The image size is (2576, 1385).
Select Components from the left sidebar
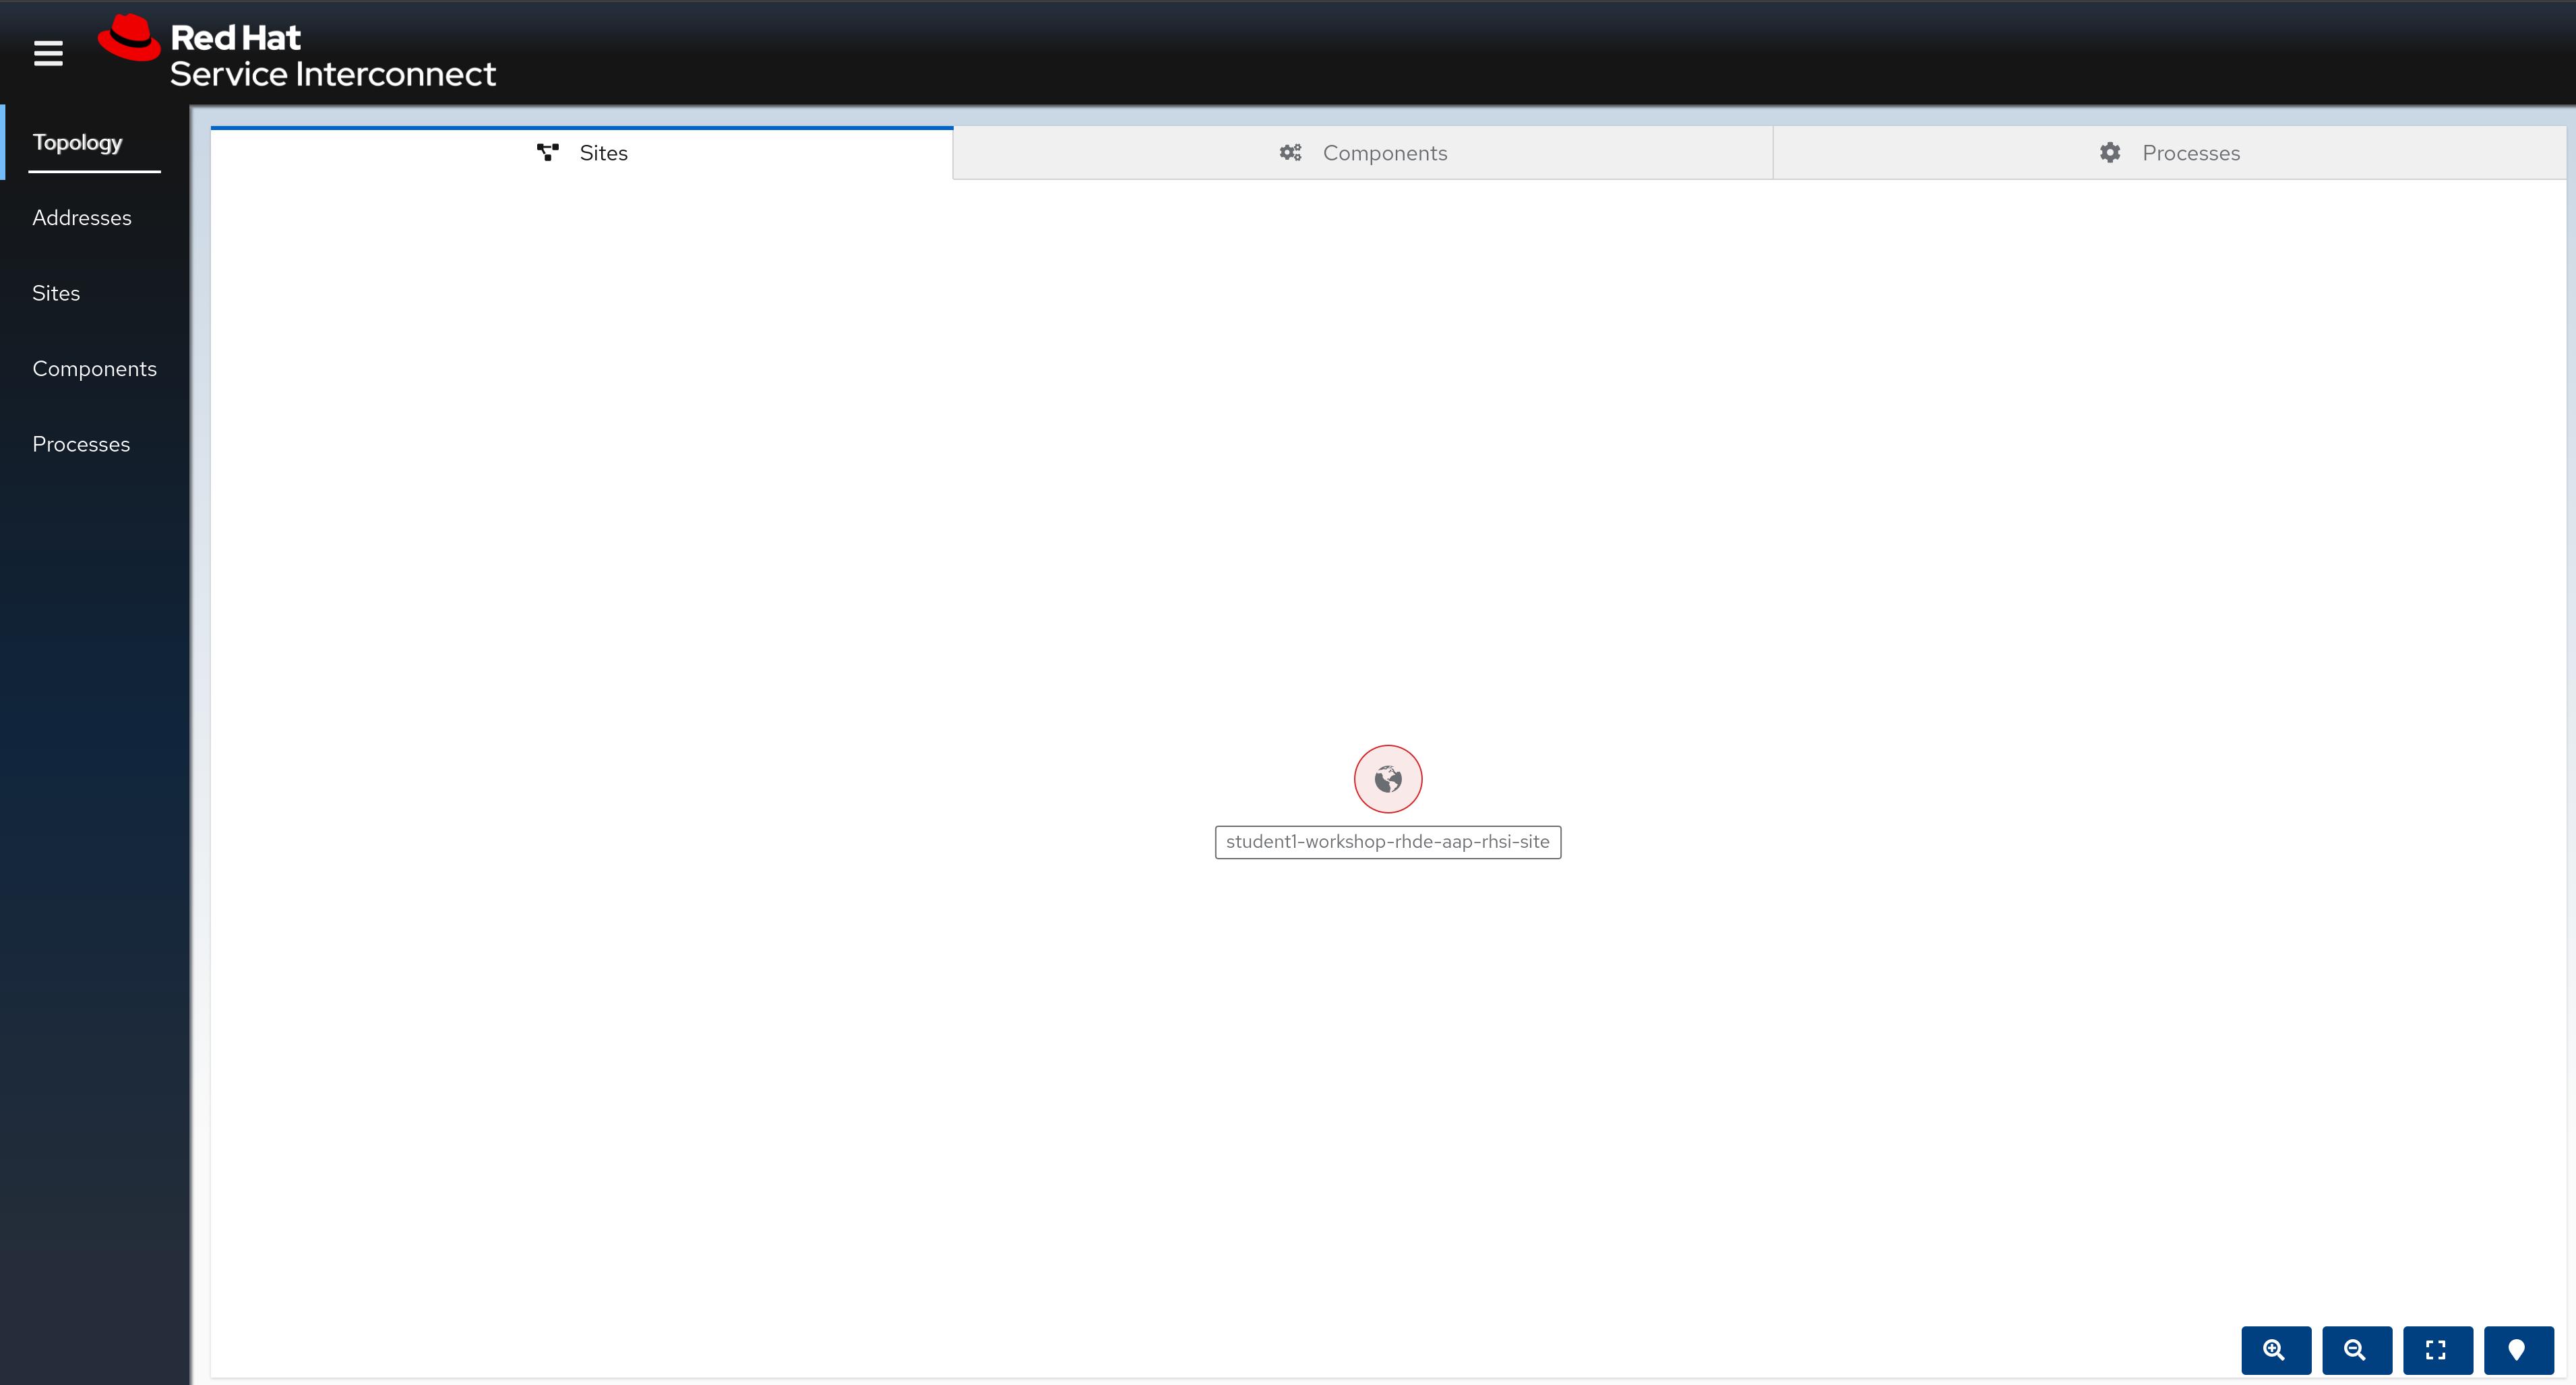tap(94, 369)
